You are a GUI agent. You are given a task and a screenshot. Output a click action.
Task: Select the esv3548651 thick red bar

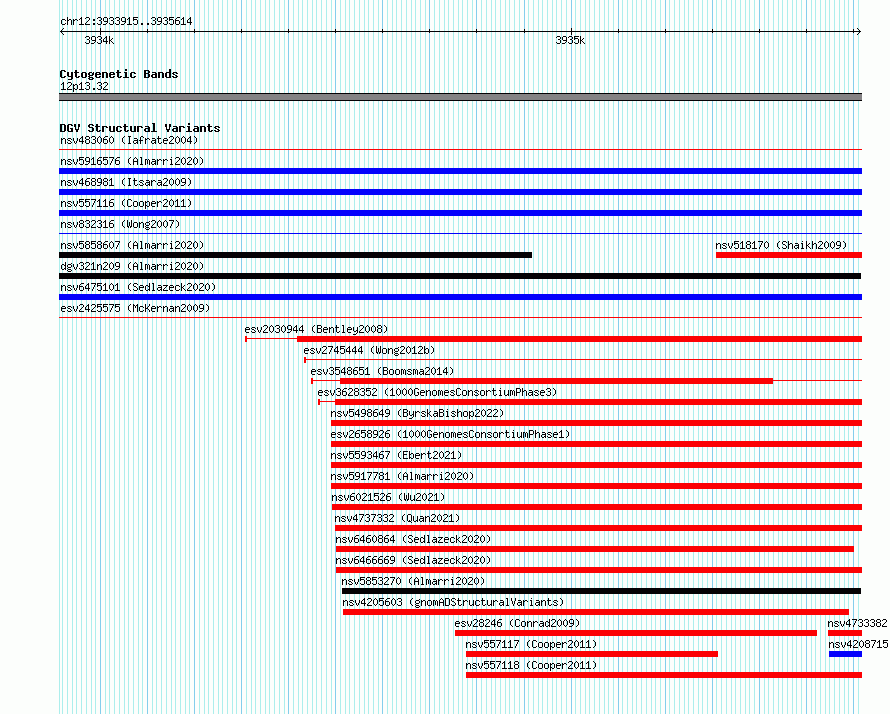(x=556, y=381)
